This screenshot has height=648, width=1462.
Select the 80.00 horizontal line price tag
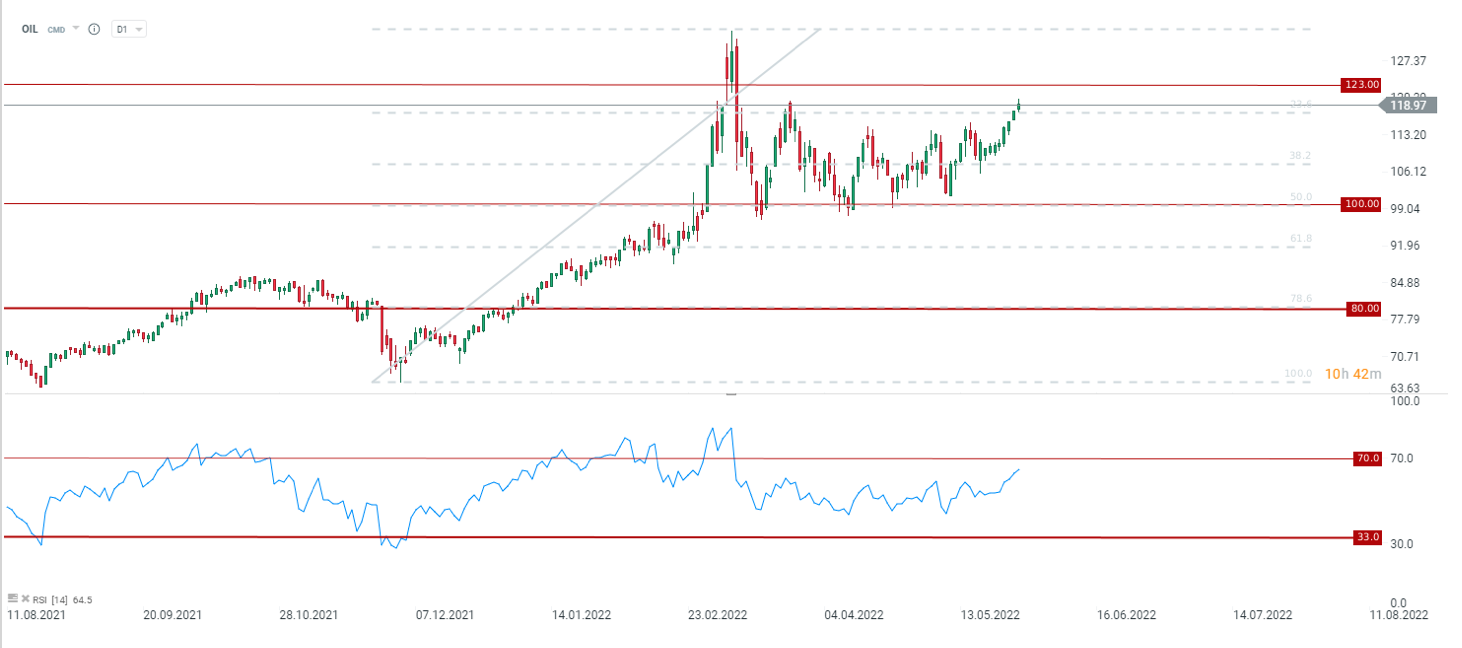[x=1364, y=308]
